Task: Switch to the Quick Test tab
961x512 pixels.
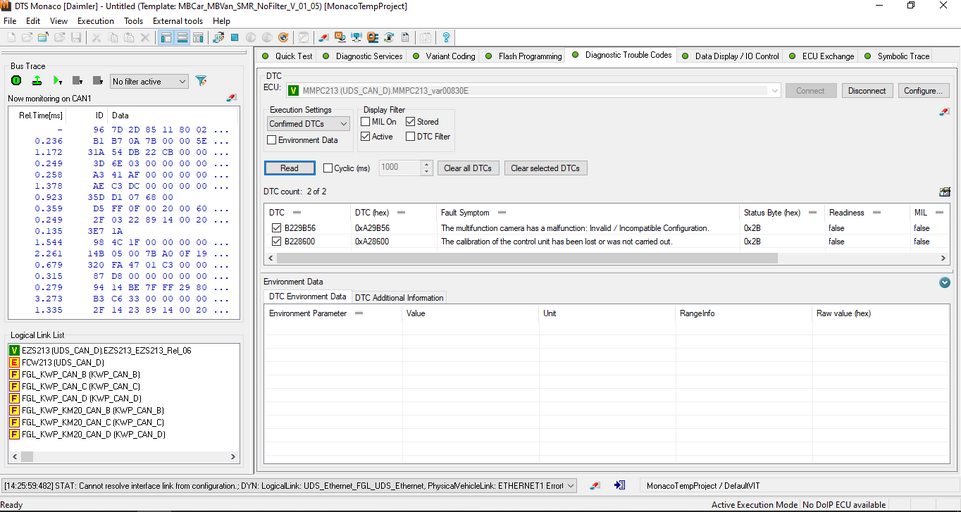Action: 287,56
